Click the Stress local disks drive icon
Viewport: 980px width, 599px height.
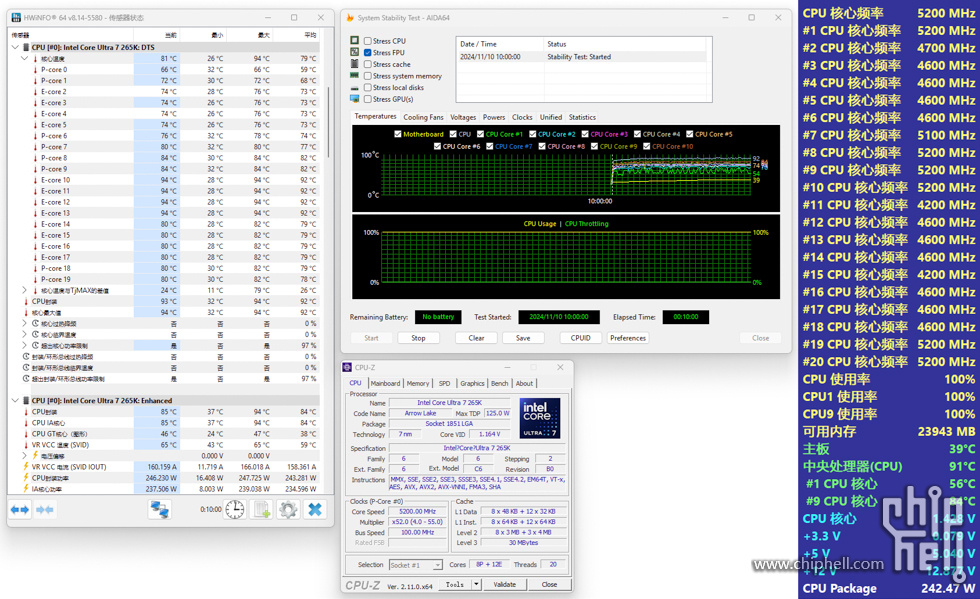pos(355,88)
